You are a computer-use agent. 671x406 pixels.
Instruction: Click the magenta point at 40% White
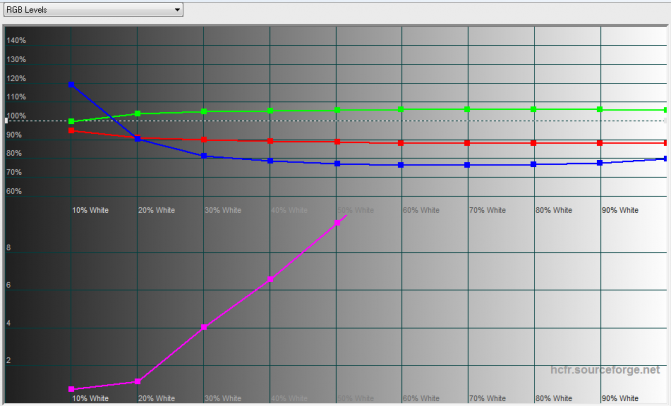(270, 278)
